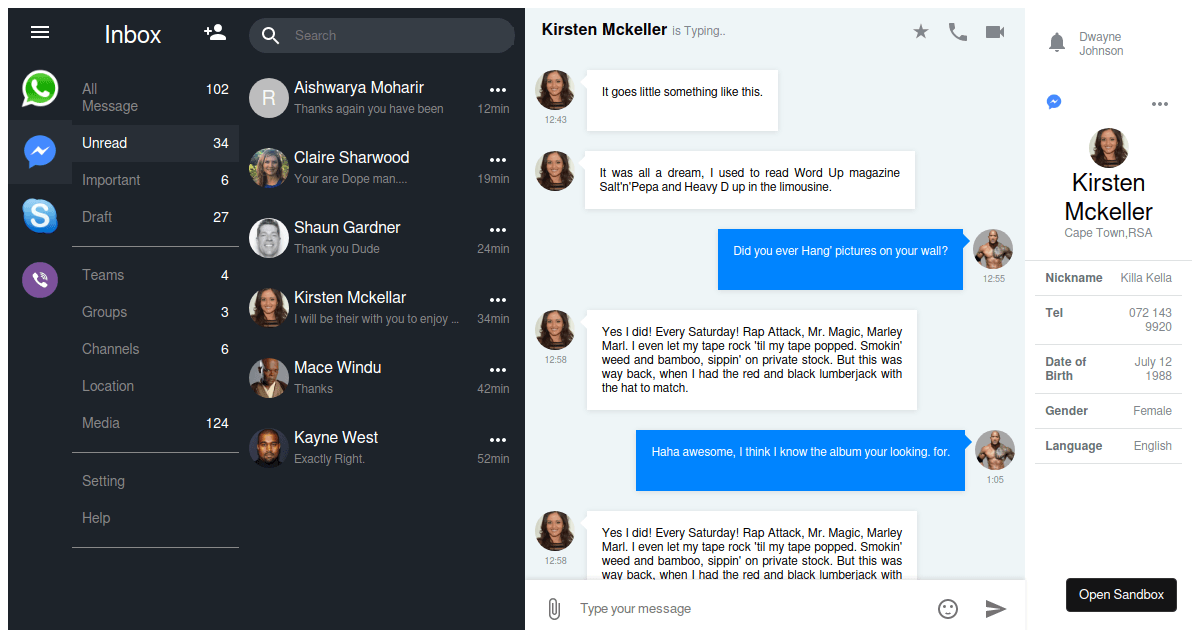Open Shaun Gardner conversation
This screenshot has height=630, width=1200.
coord(381,238)
